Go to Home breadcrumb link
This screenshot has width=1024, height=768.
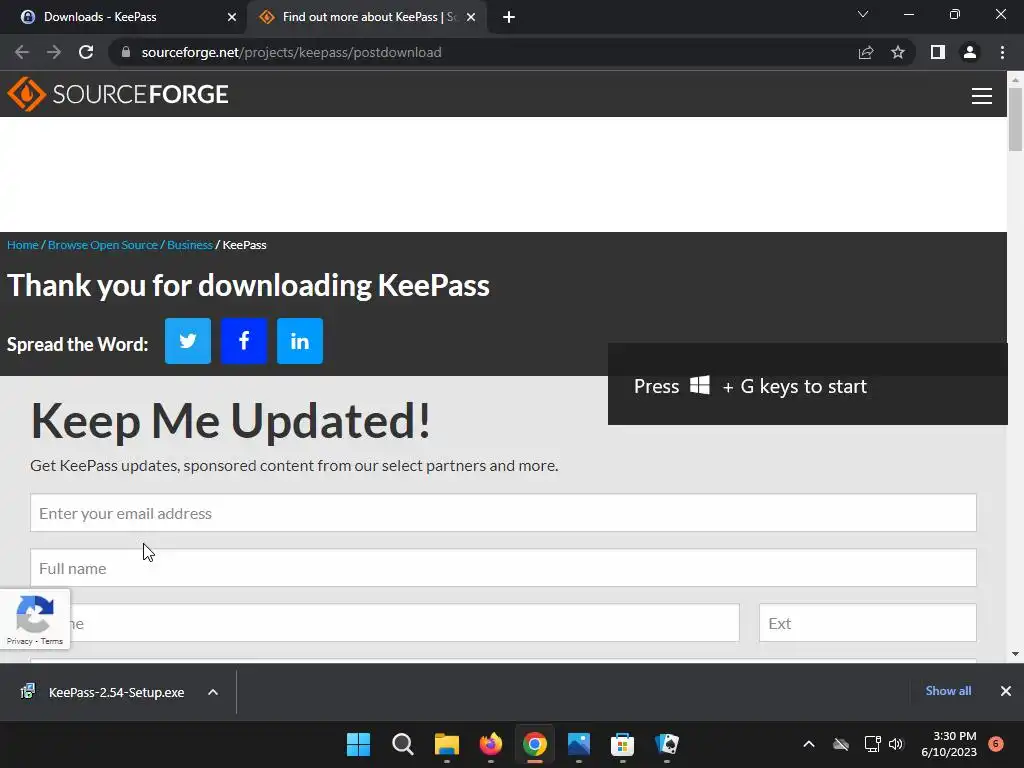[x=23, y=245]
